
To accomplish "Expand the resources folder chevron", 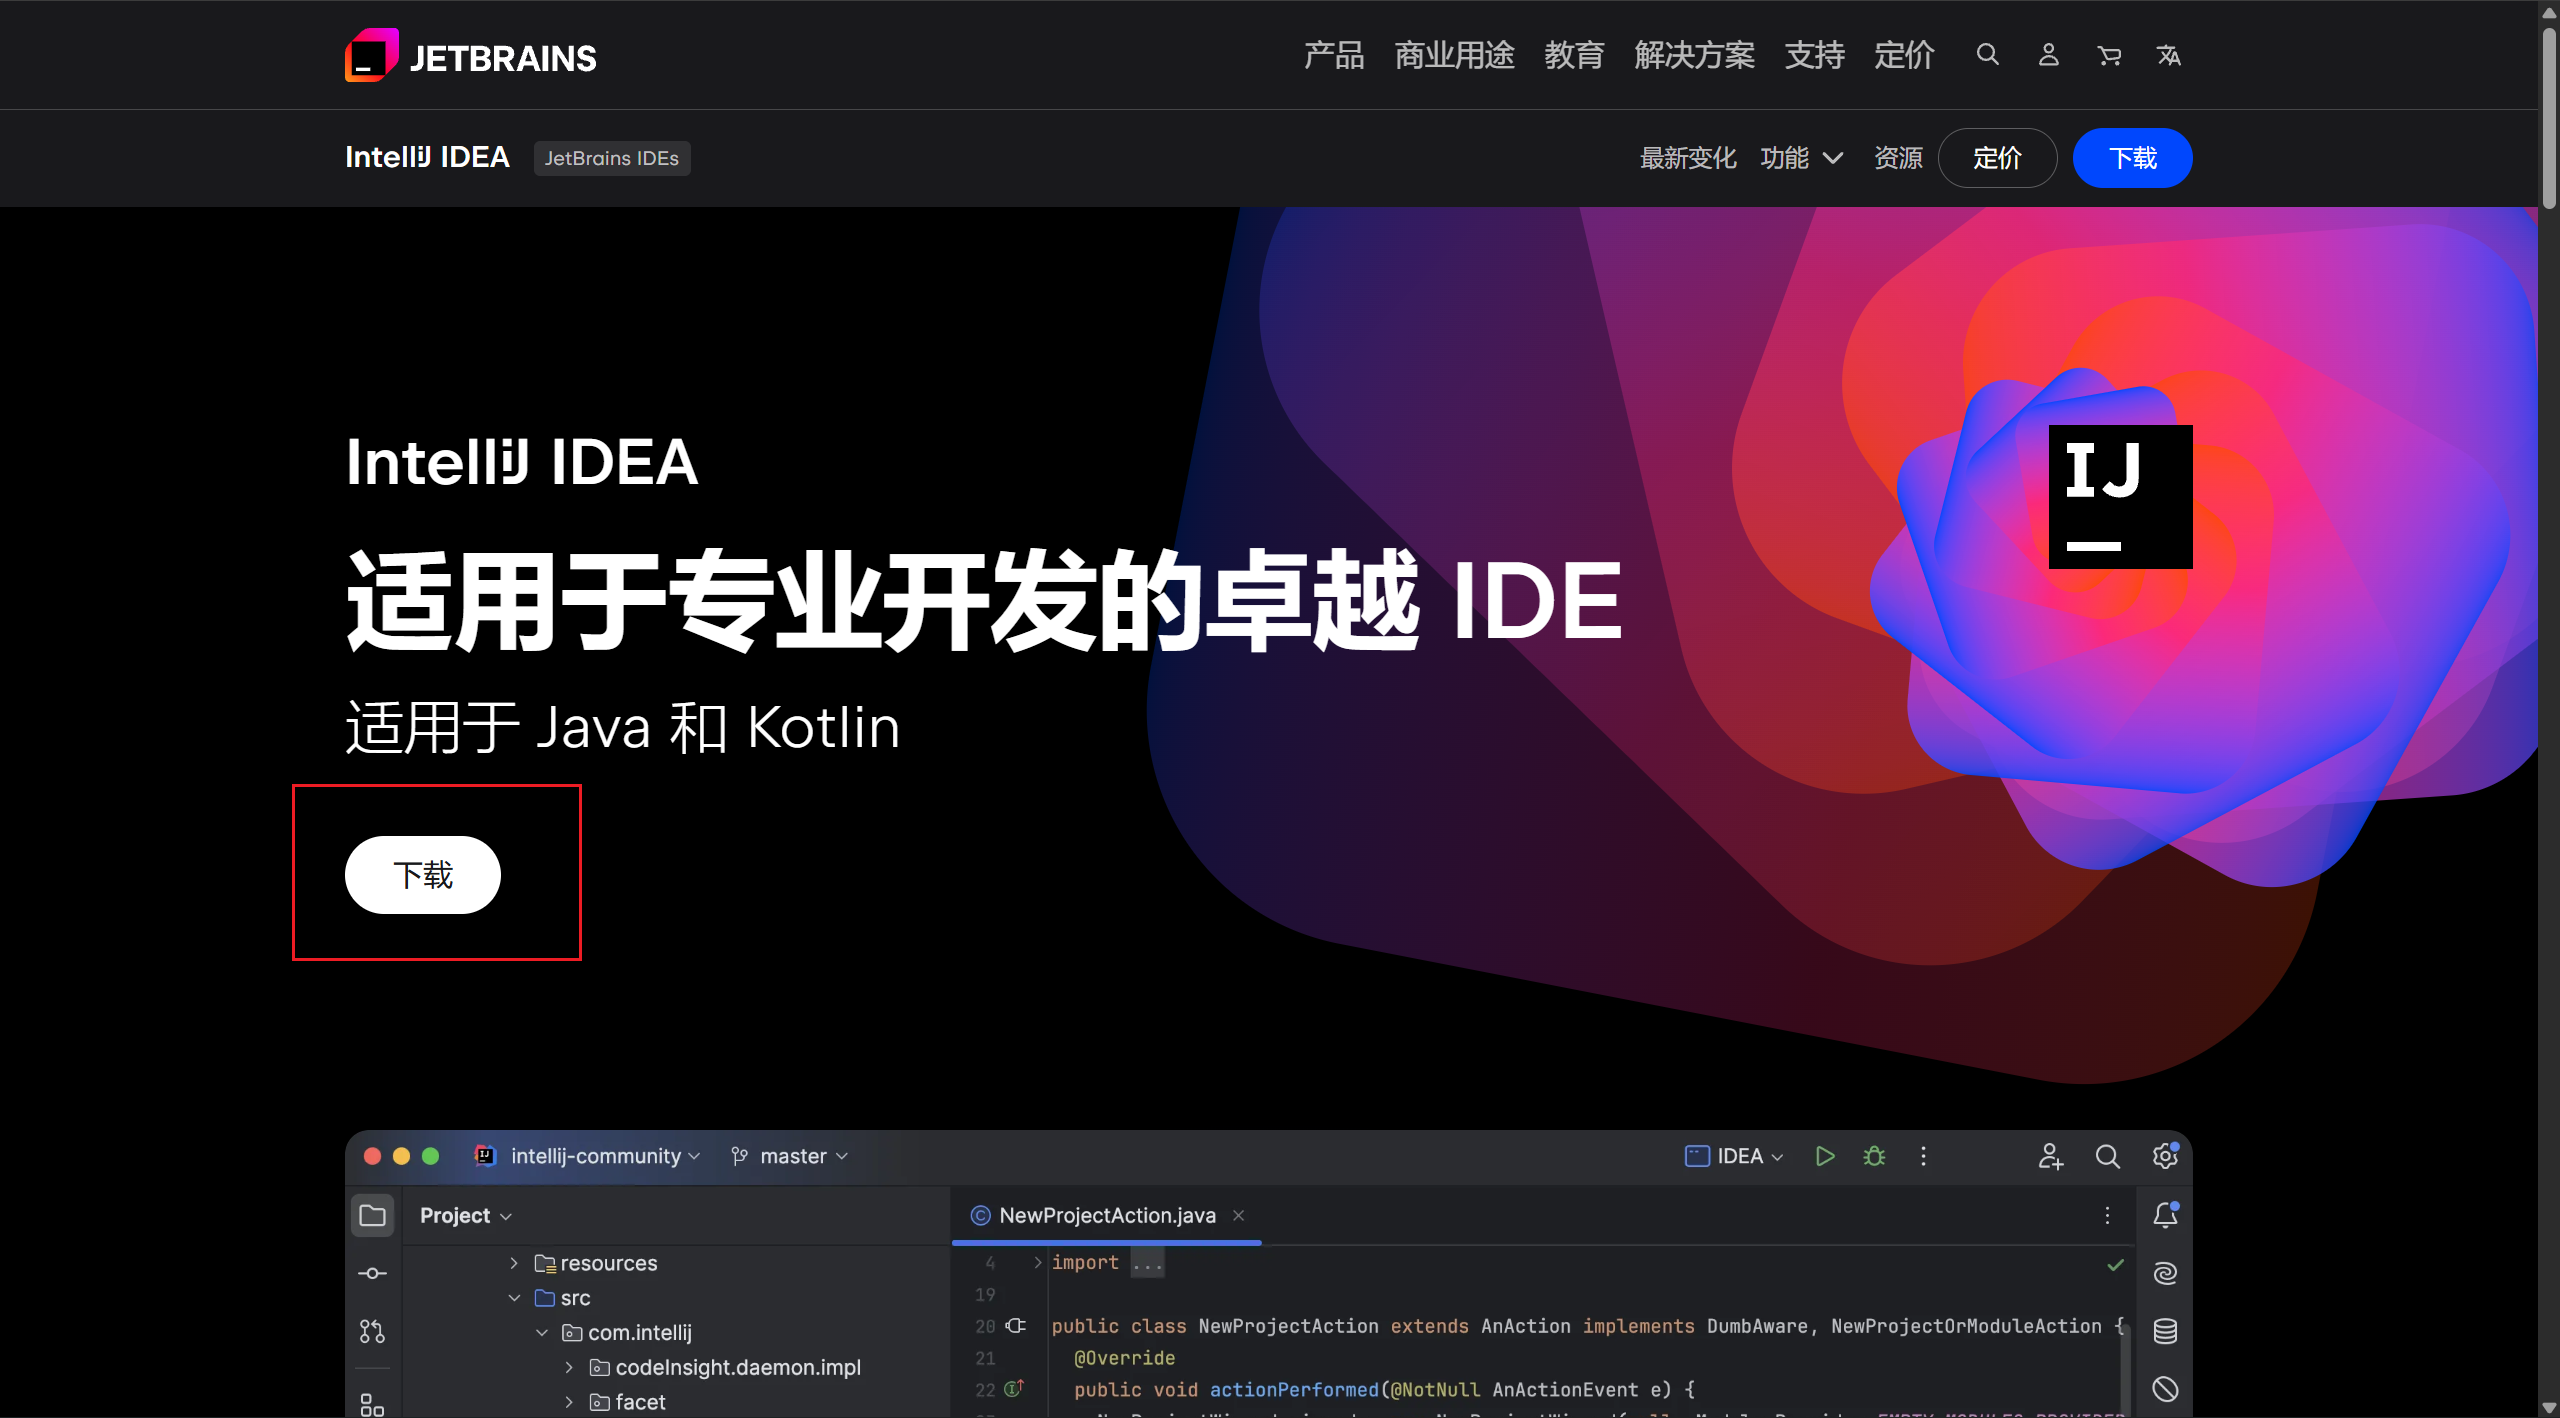I will coord(514,1263).
